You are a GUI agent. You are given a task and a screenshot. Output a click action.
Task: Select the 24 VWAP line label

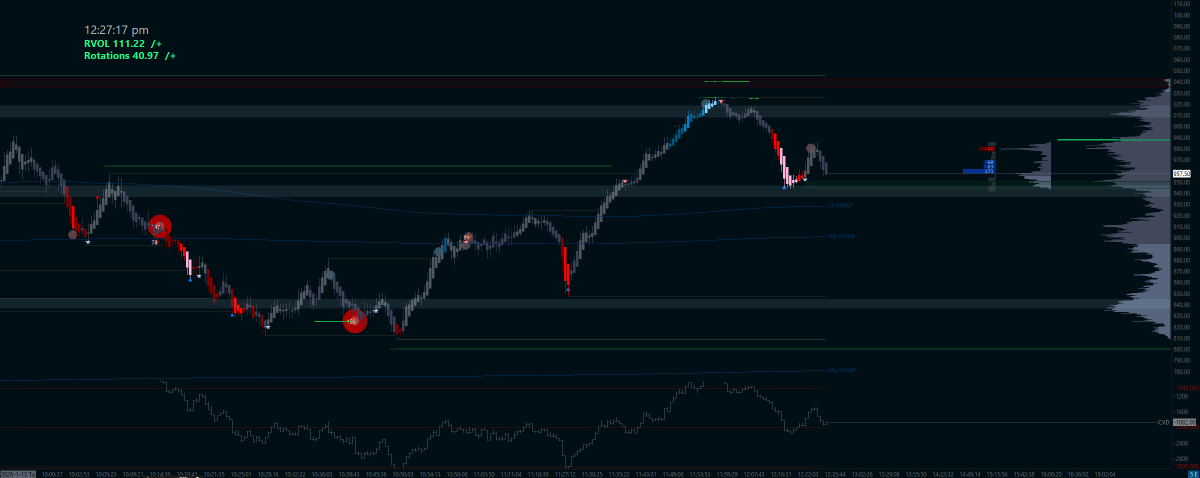(838, 205)
